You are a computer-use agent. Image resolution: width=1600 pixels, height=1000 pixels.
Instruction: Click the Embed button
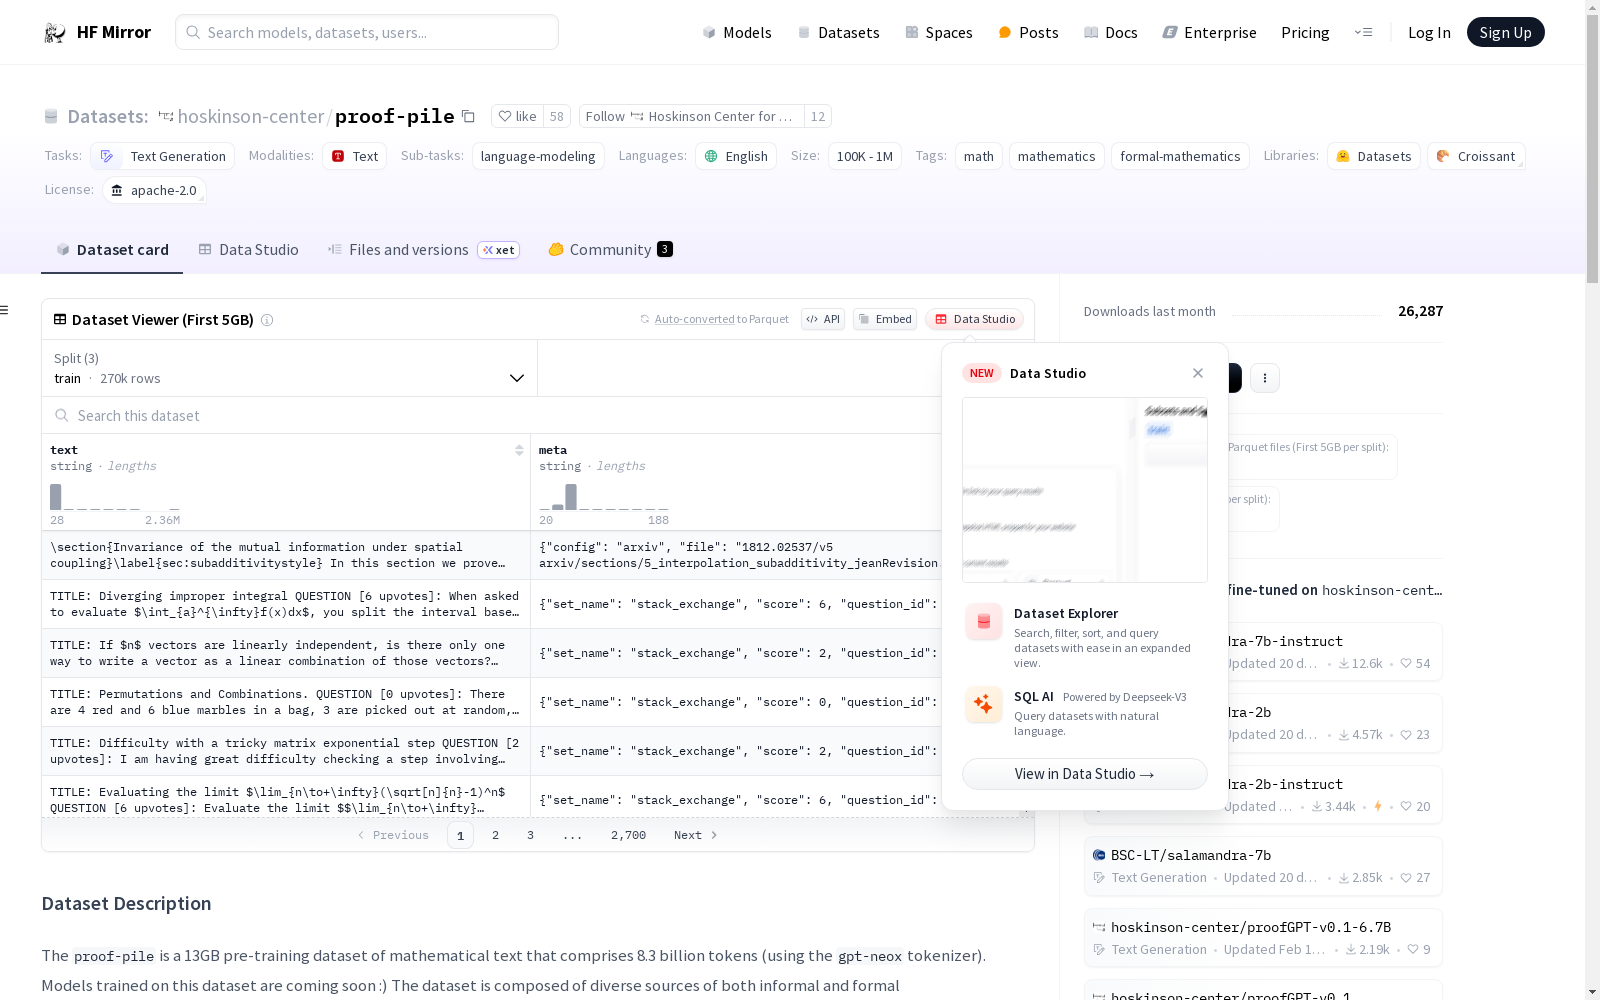[x=885, y=319]
